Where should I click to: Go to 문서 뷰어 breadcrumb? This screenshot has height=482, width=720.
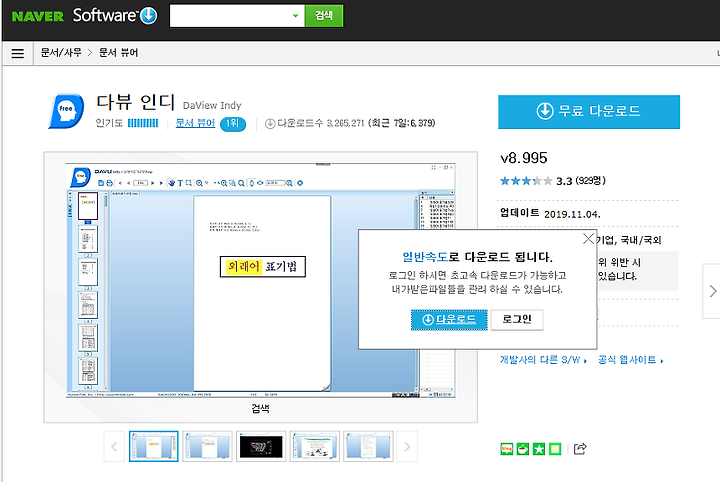(118, 53)
